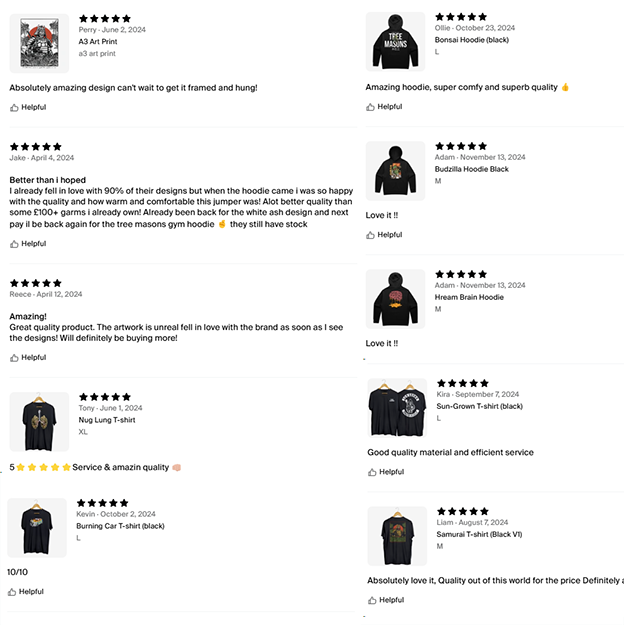Open the Sun-Grown T-shirt product thumbnail
The image size is (624, 625).
coord(397,408)
